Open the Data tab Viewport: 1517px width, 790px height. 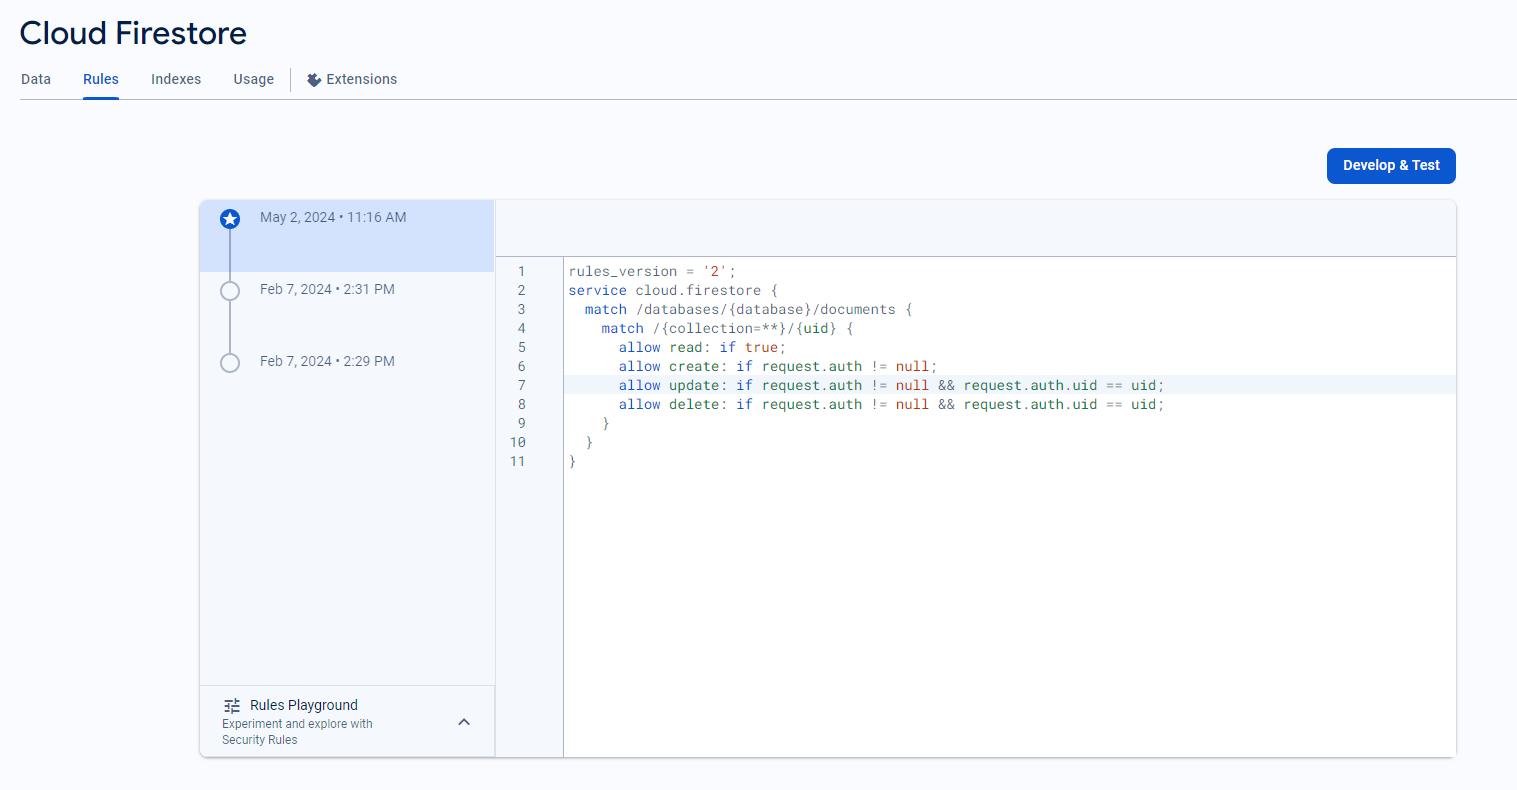point(36,80)
